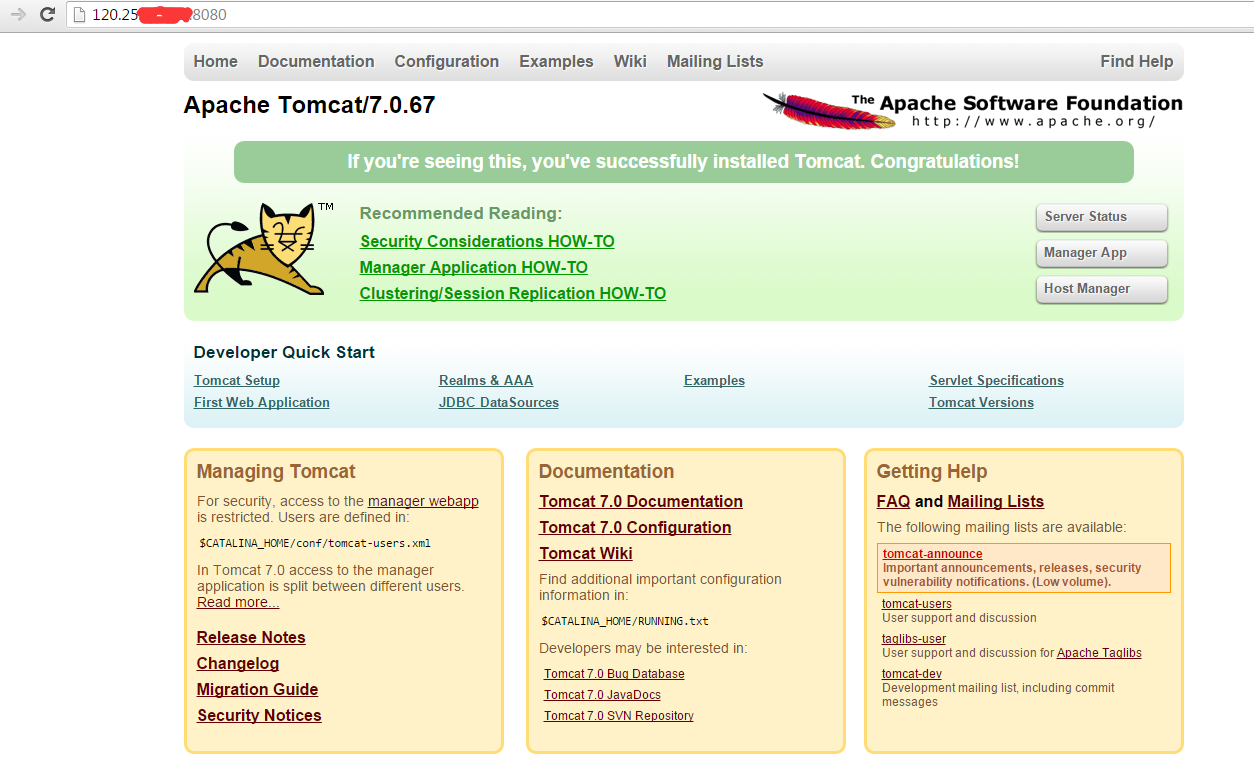Open the Tomcat Setup link
The width and height of the screenshot is (1254, 782).
point(237,380)
